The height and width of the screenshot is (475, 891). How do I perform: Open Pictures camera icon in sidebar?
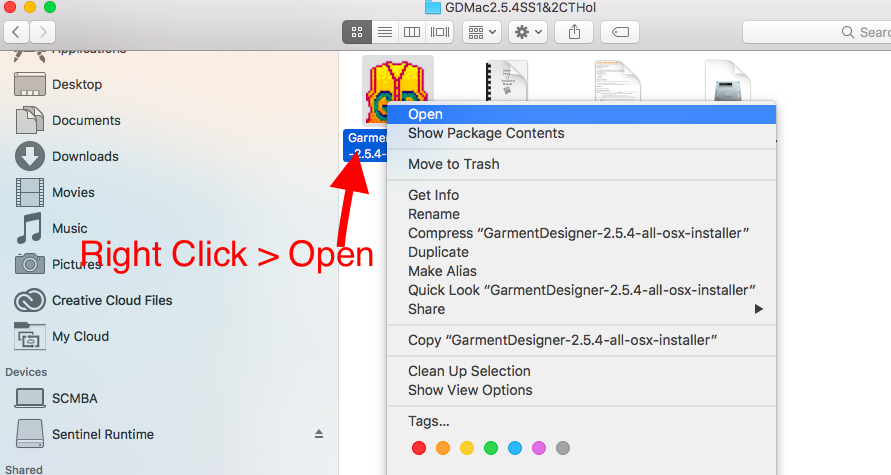pyautogui.click(x=30, y=264)
